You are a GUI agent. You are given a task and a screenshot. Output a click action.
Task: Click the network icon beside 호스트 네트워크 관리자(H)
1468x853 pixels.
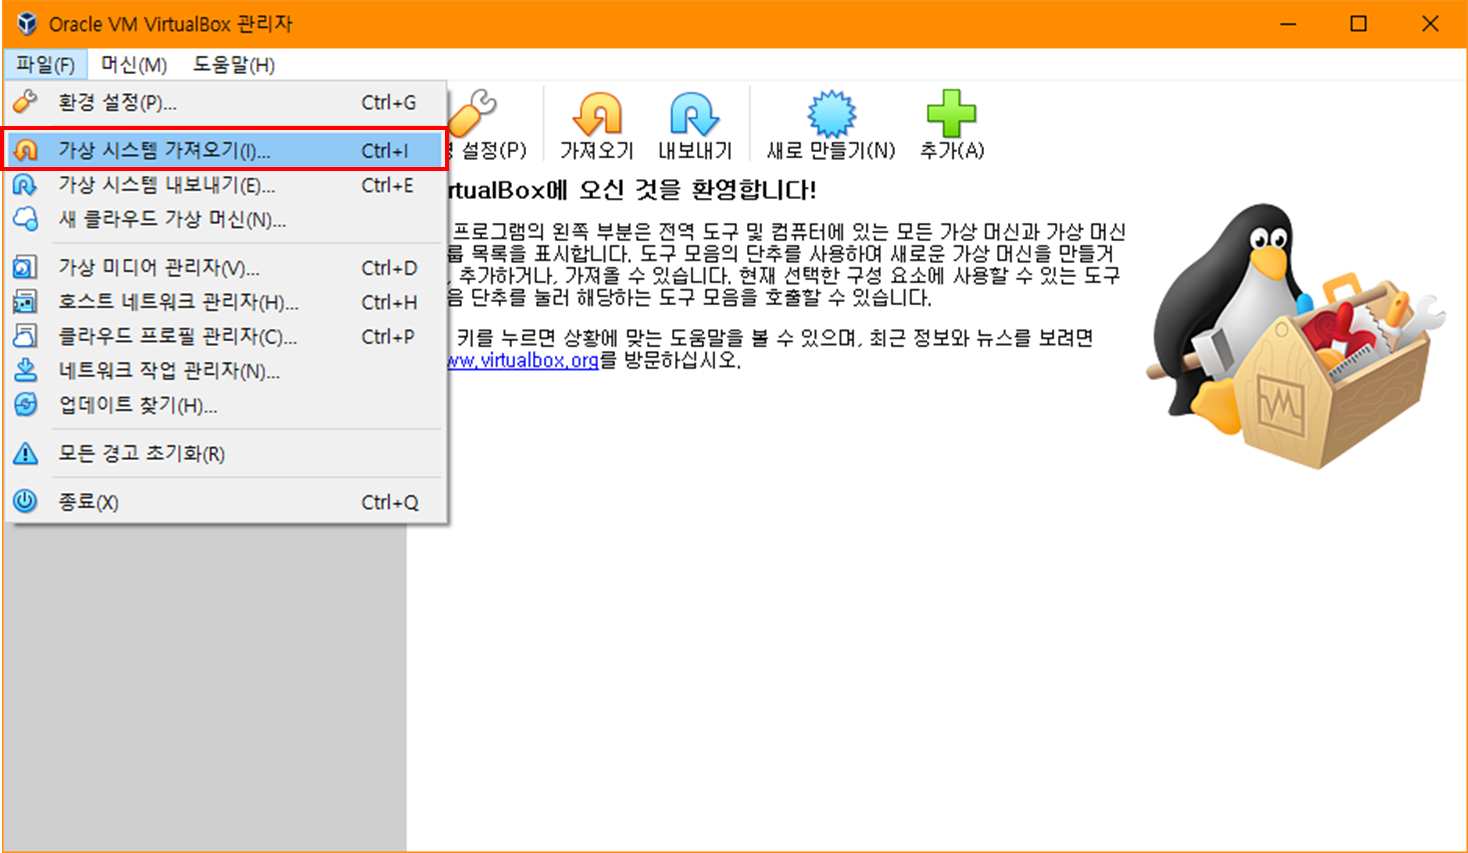pyautogui.click(x=25, y=302)
